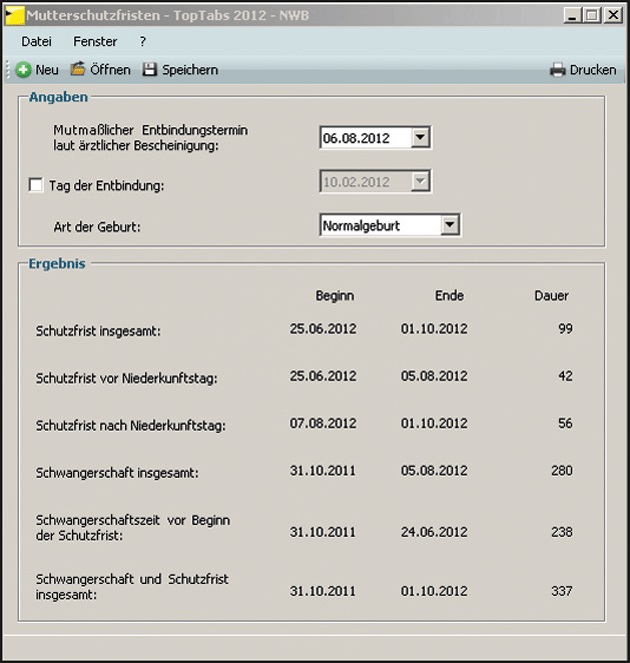Click the Schutzfrist insgesamt Dauer value 99
630x663 pixels.
point(565,329)
